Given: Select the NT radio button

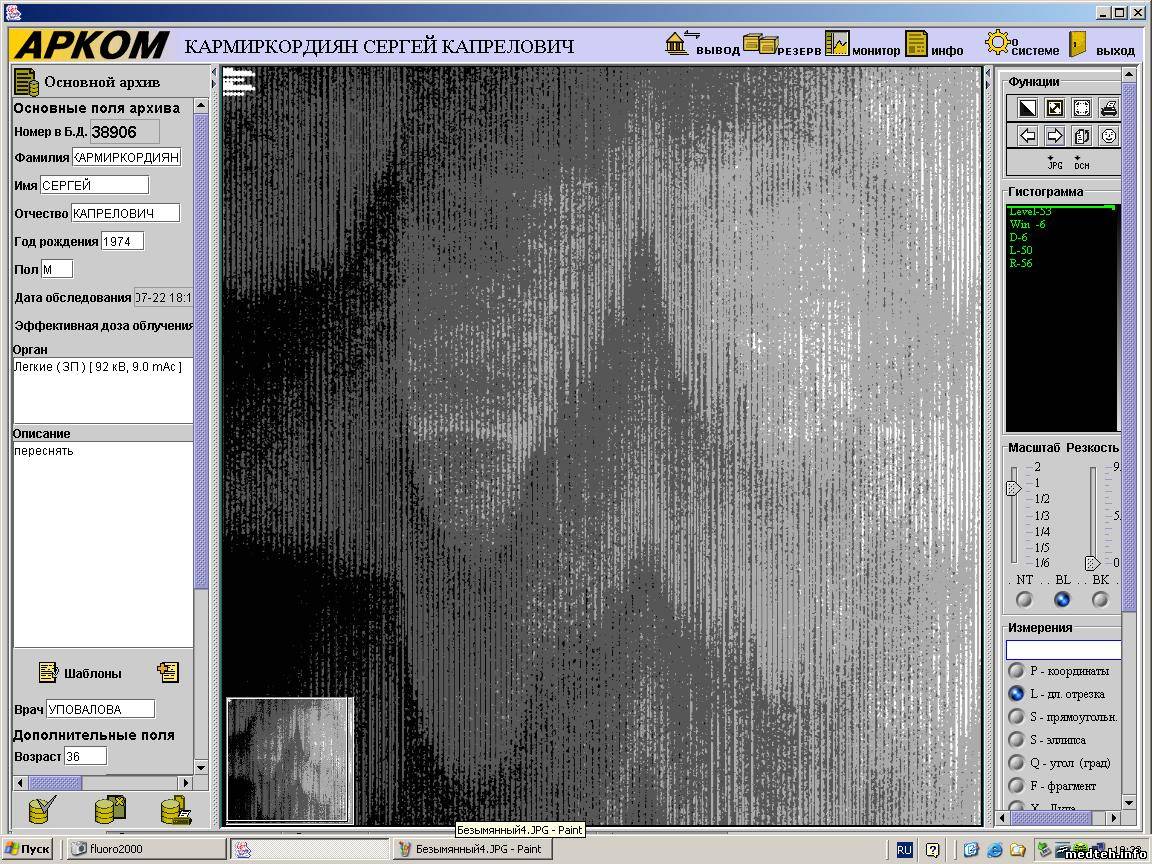Looking at the screenshot, I should click(x=1024, y=600).
